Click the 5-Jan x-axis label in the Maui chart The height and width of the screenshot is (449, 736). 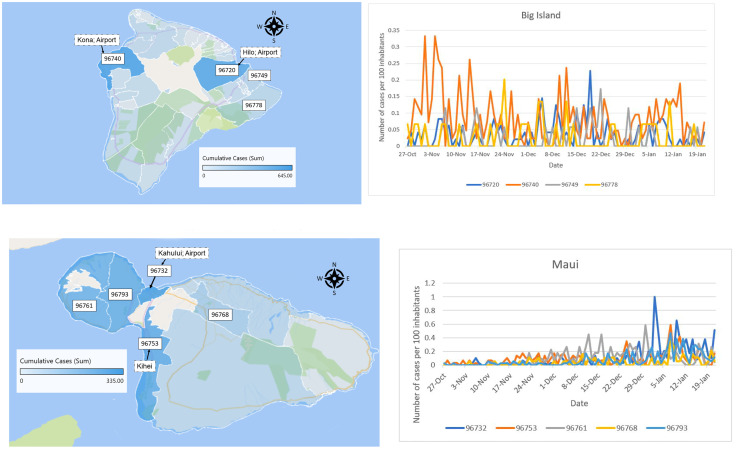coord(658,382)
